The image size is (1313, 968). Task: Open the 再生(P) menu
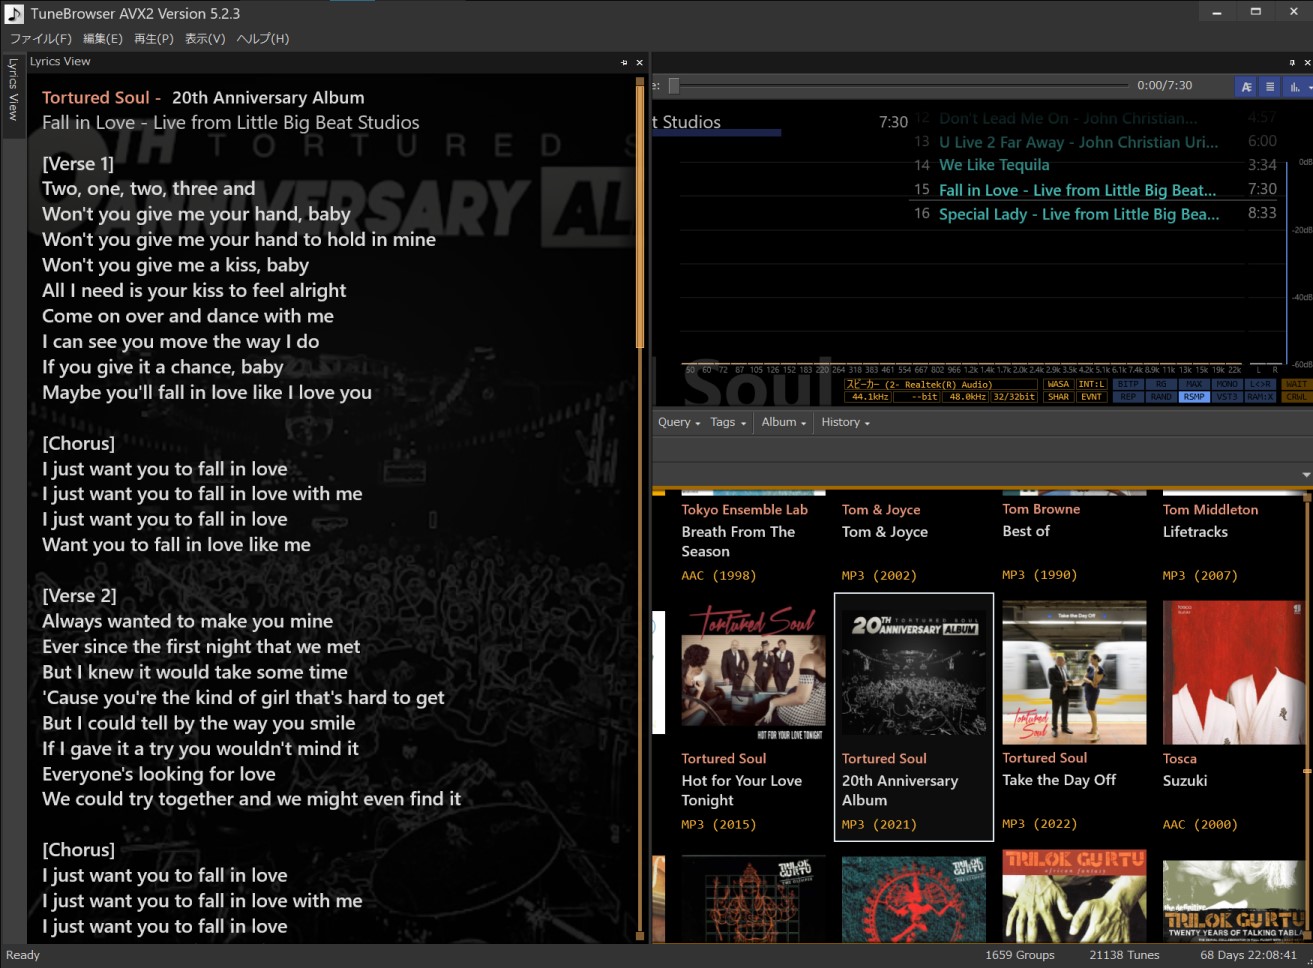coord(152,38)
